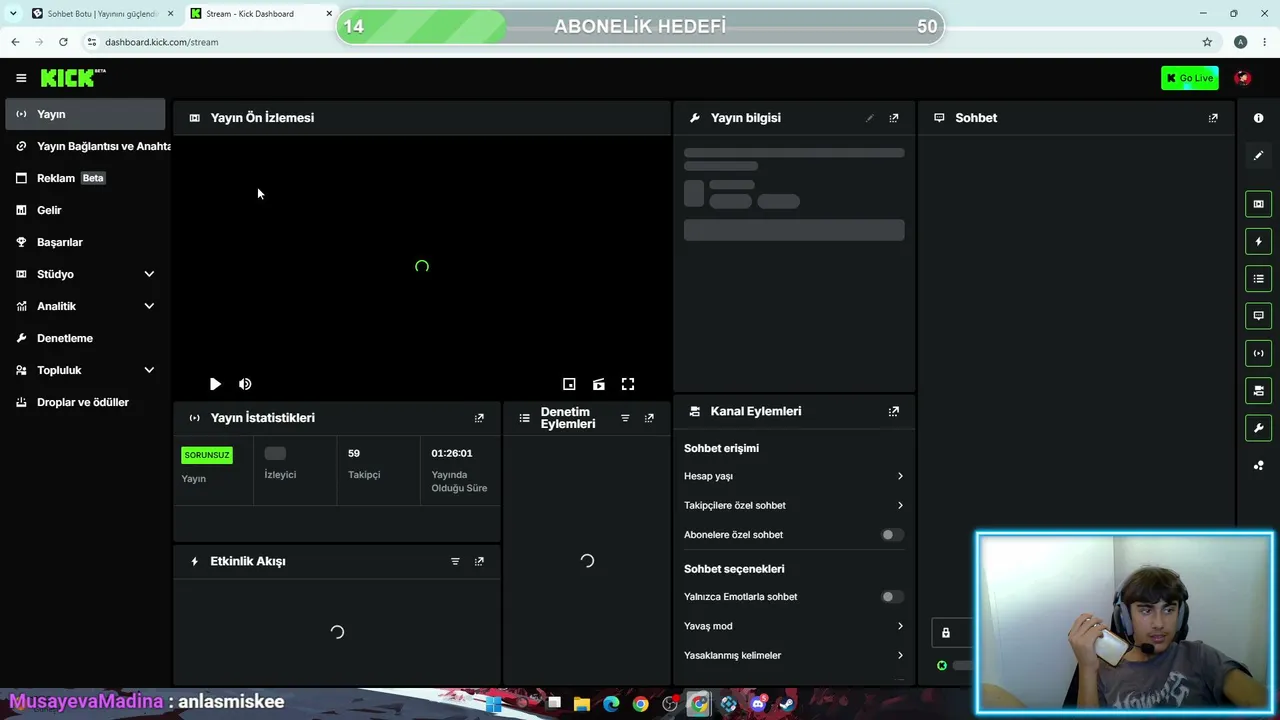Open File Explorer from the taskbar

click(x=582, y=704)
